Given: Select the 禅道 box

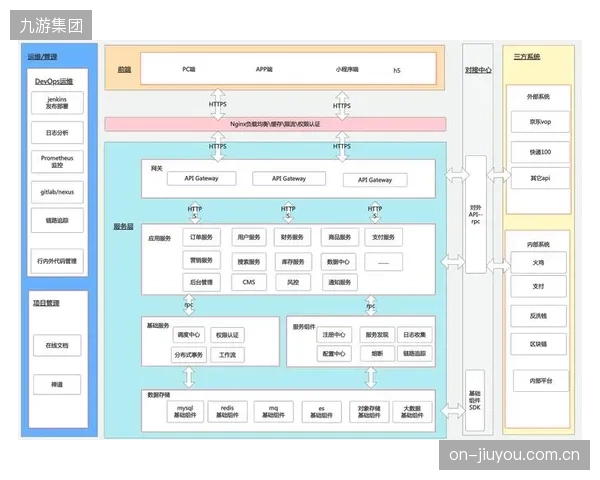Looking at the screenshot, I should 57,384.
